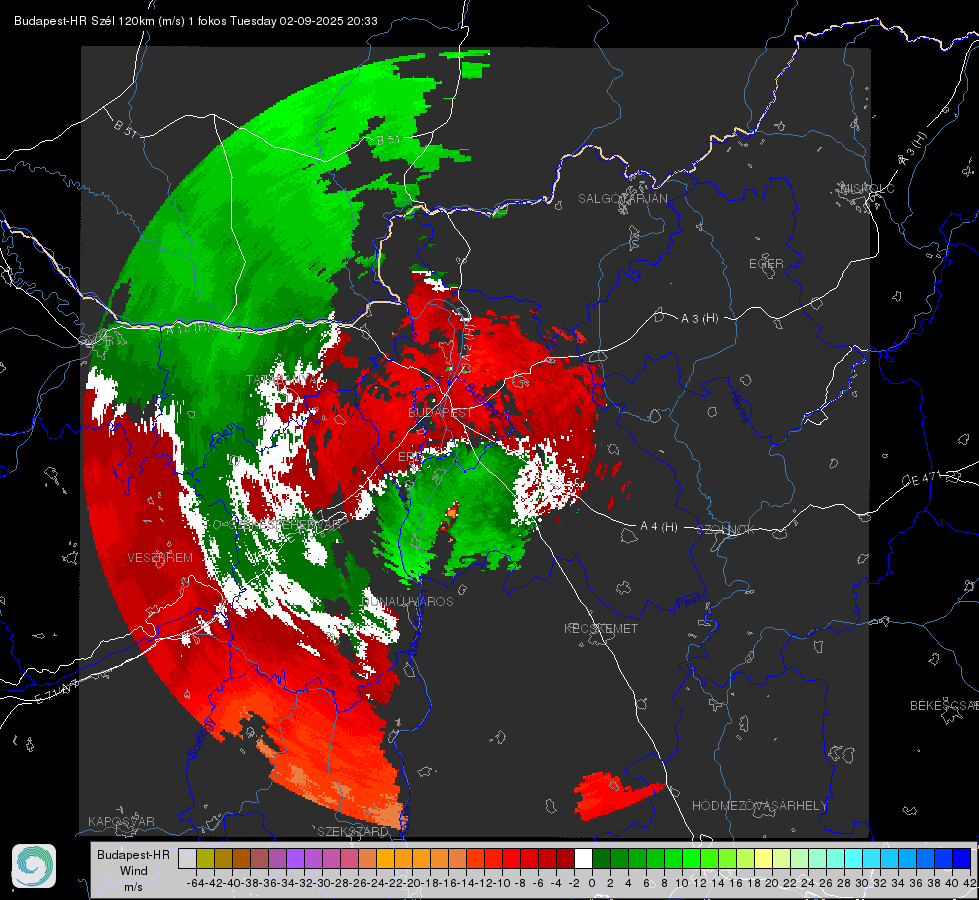
Task: Click the darkest green swatch after white
Action: click(601, 858)
